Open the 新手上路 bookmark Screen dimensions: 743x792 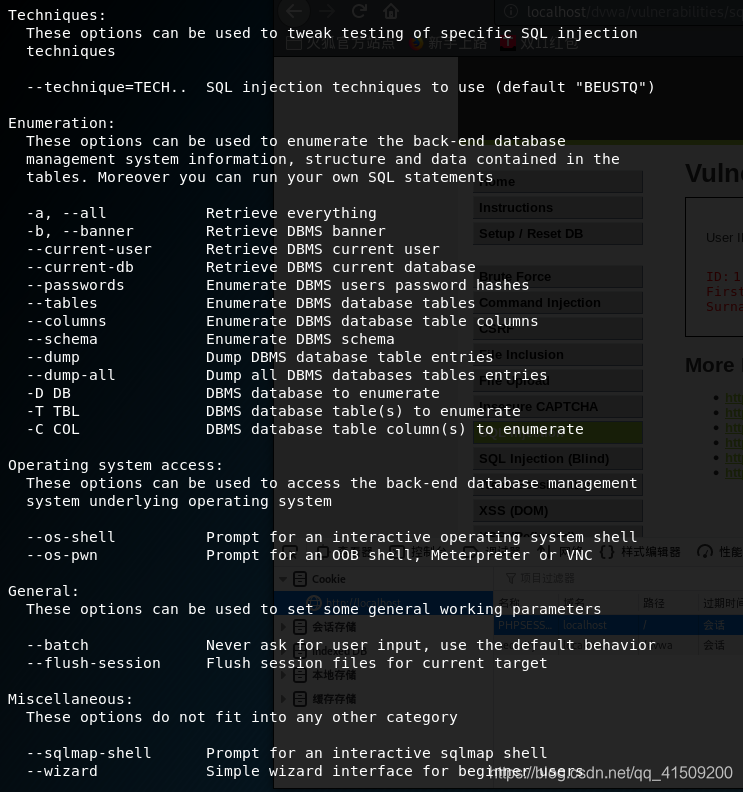pos(449,43)
